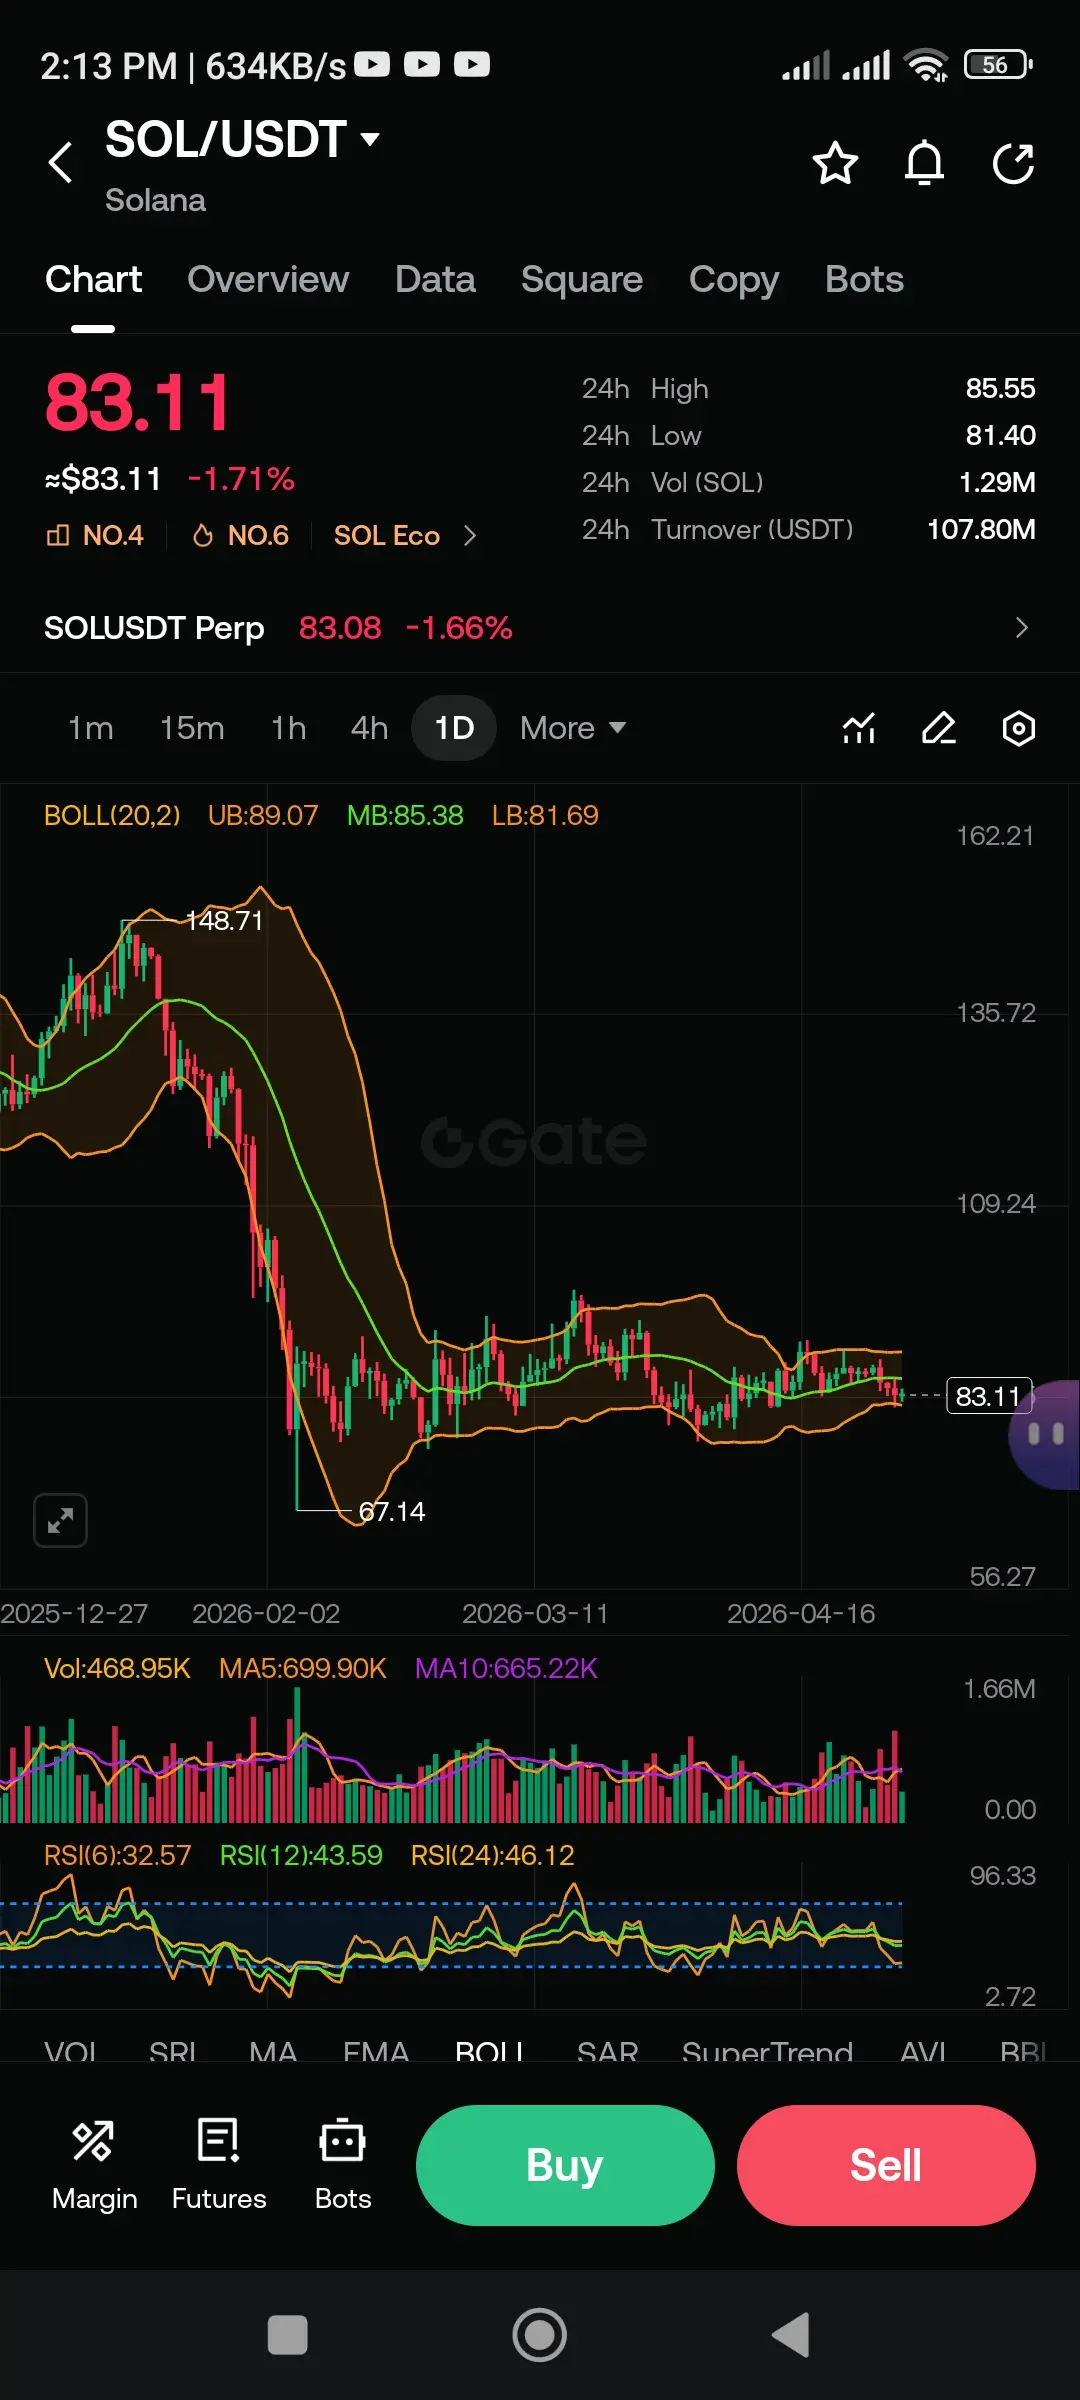Tap the 148.71 high marker on chart
This screenshot has height=2400, width=1080.
tap(224, 920)
